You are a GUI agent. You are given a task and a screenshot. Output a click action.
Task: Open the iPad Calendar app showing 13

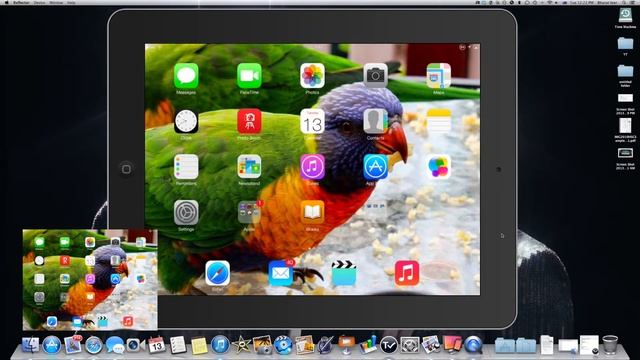point(312,121)
